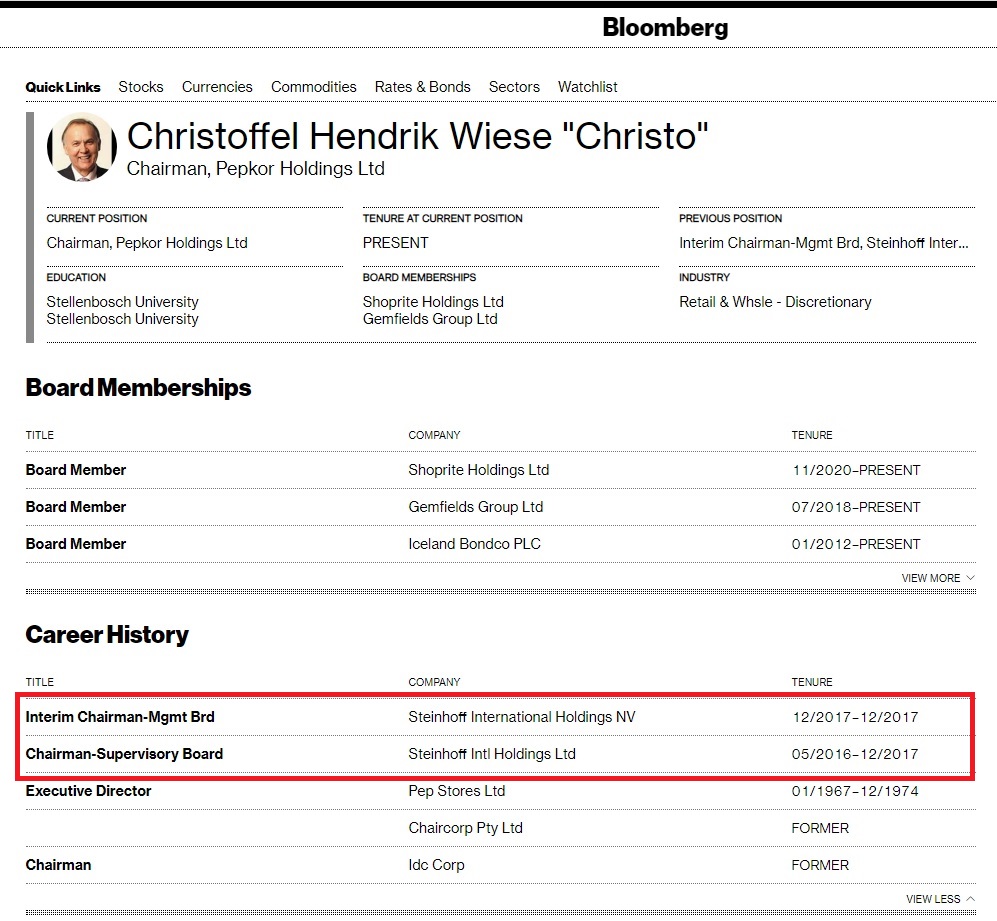Open Iceland Bondco PLC company row

click(x=474, y=544)
